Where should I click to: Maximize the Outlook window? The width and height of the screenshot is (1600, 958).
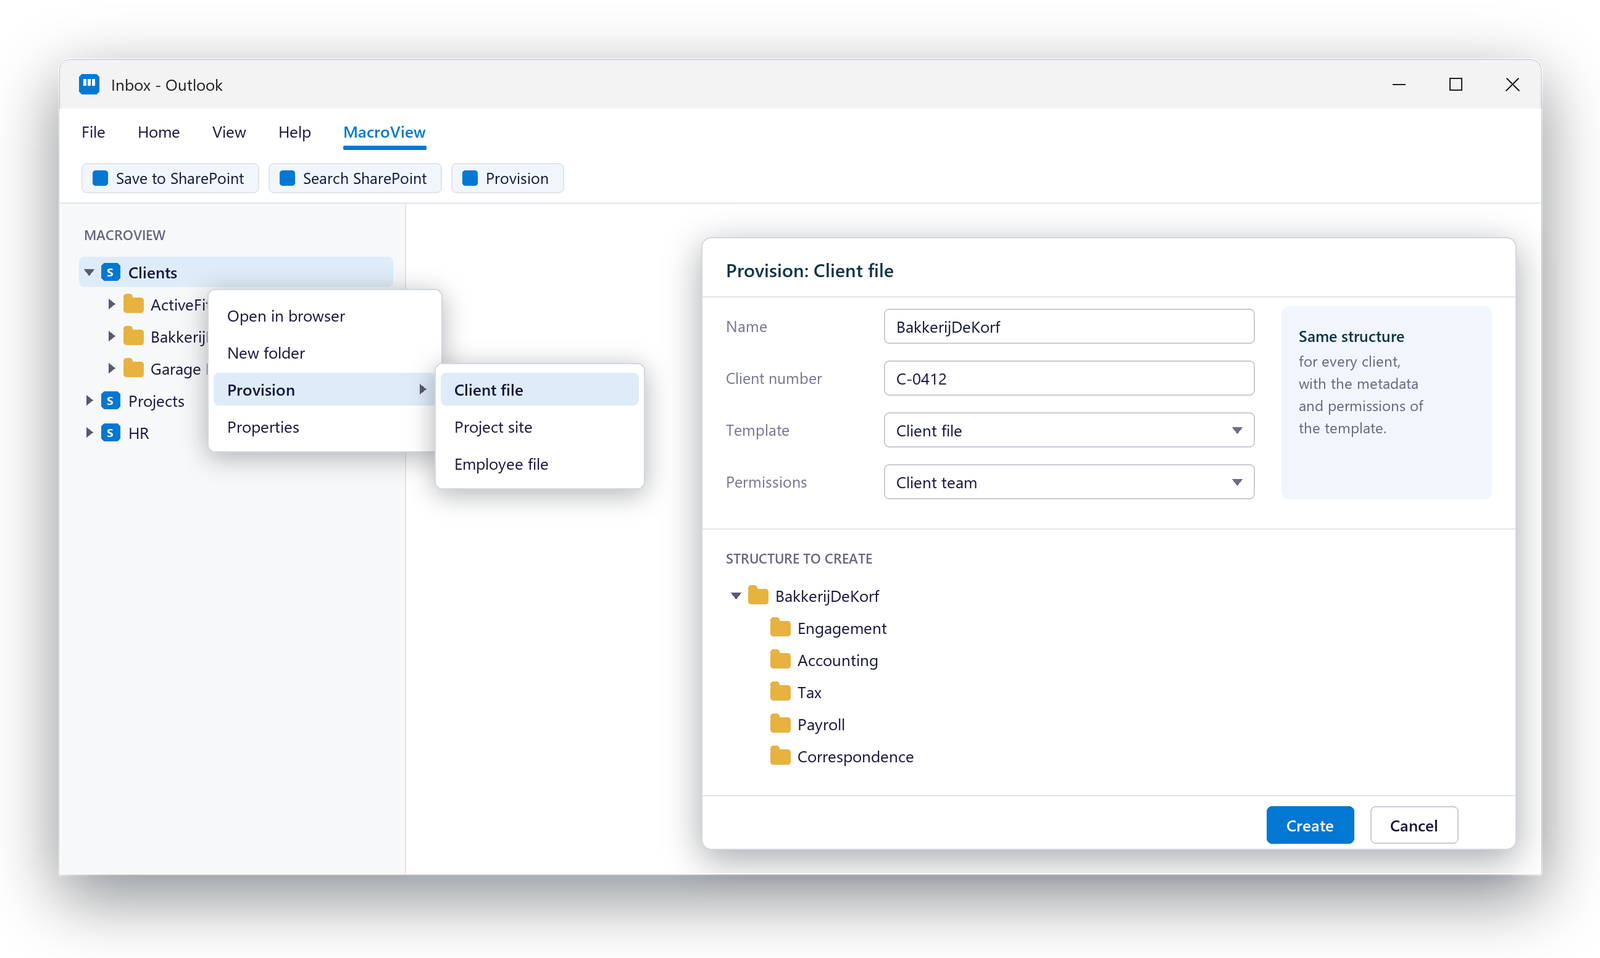point(1456,84)
